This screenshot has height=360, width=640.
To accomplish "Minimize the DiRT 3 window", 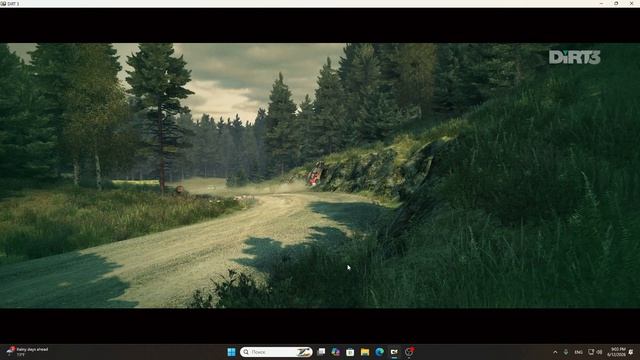I will tap(602, 3).
